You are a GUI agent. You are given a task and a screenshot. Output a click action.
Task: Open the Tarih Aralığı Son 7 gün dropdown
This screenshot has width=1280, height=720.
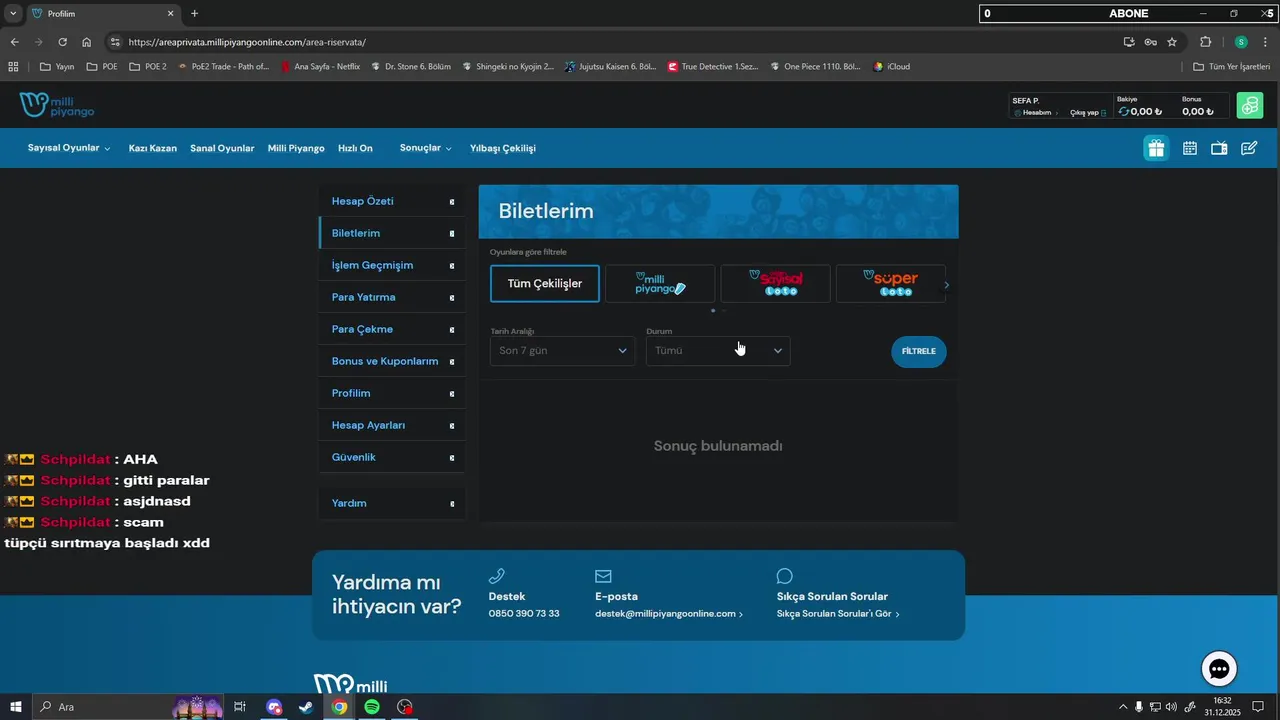pos(562,351)
